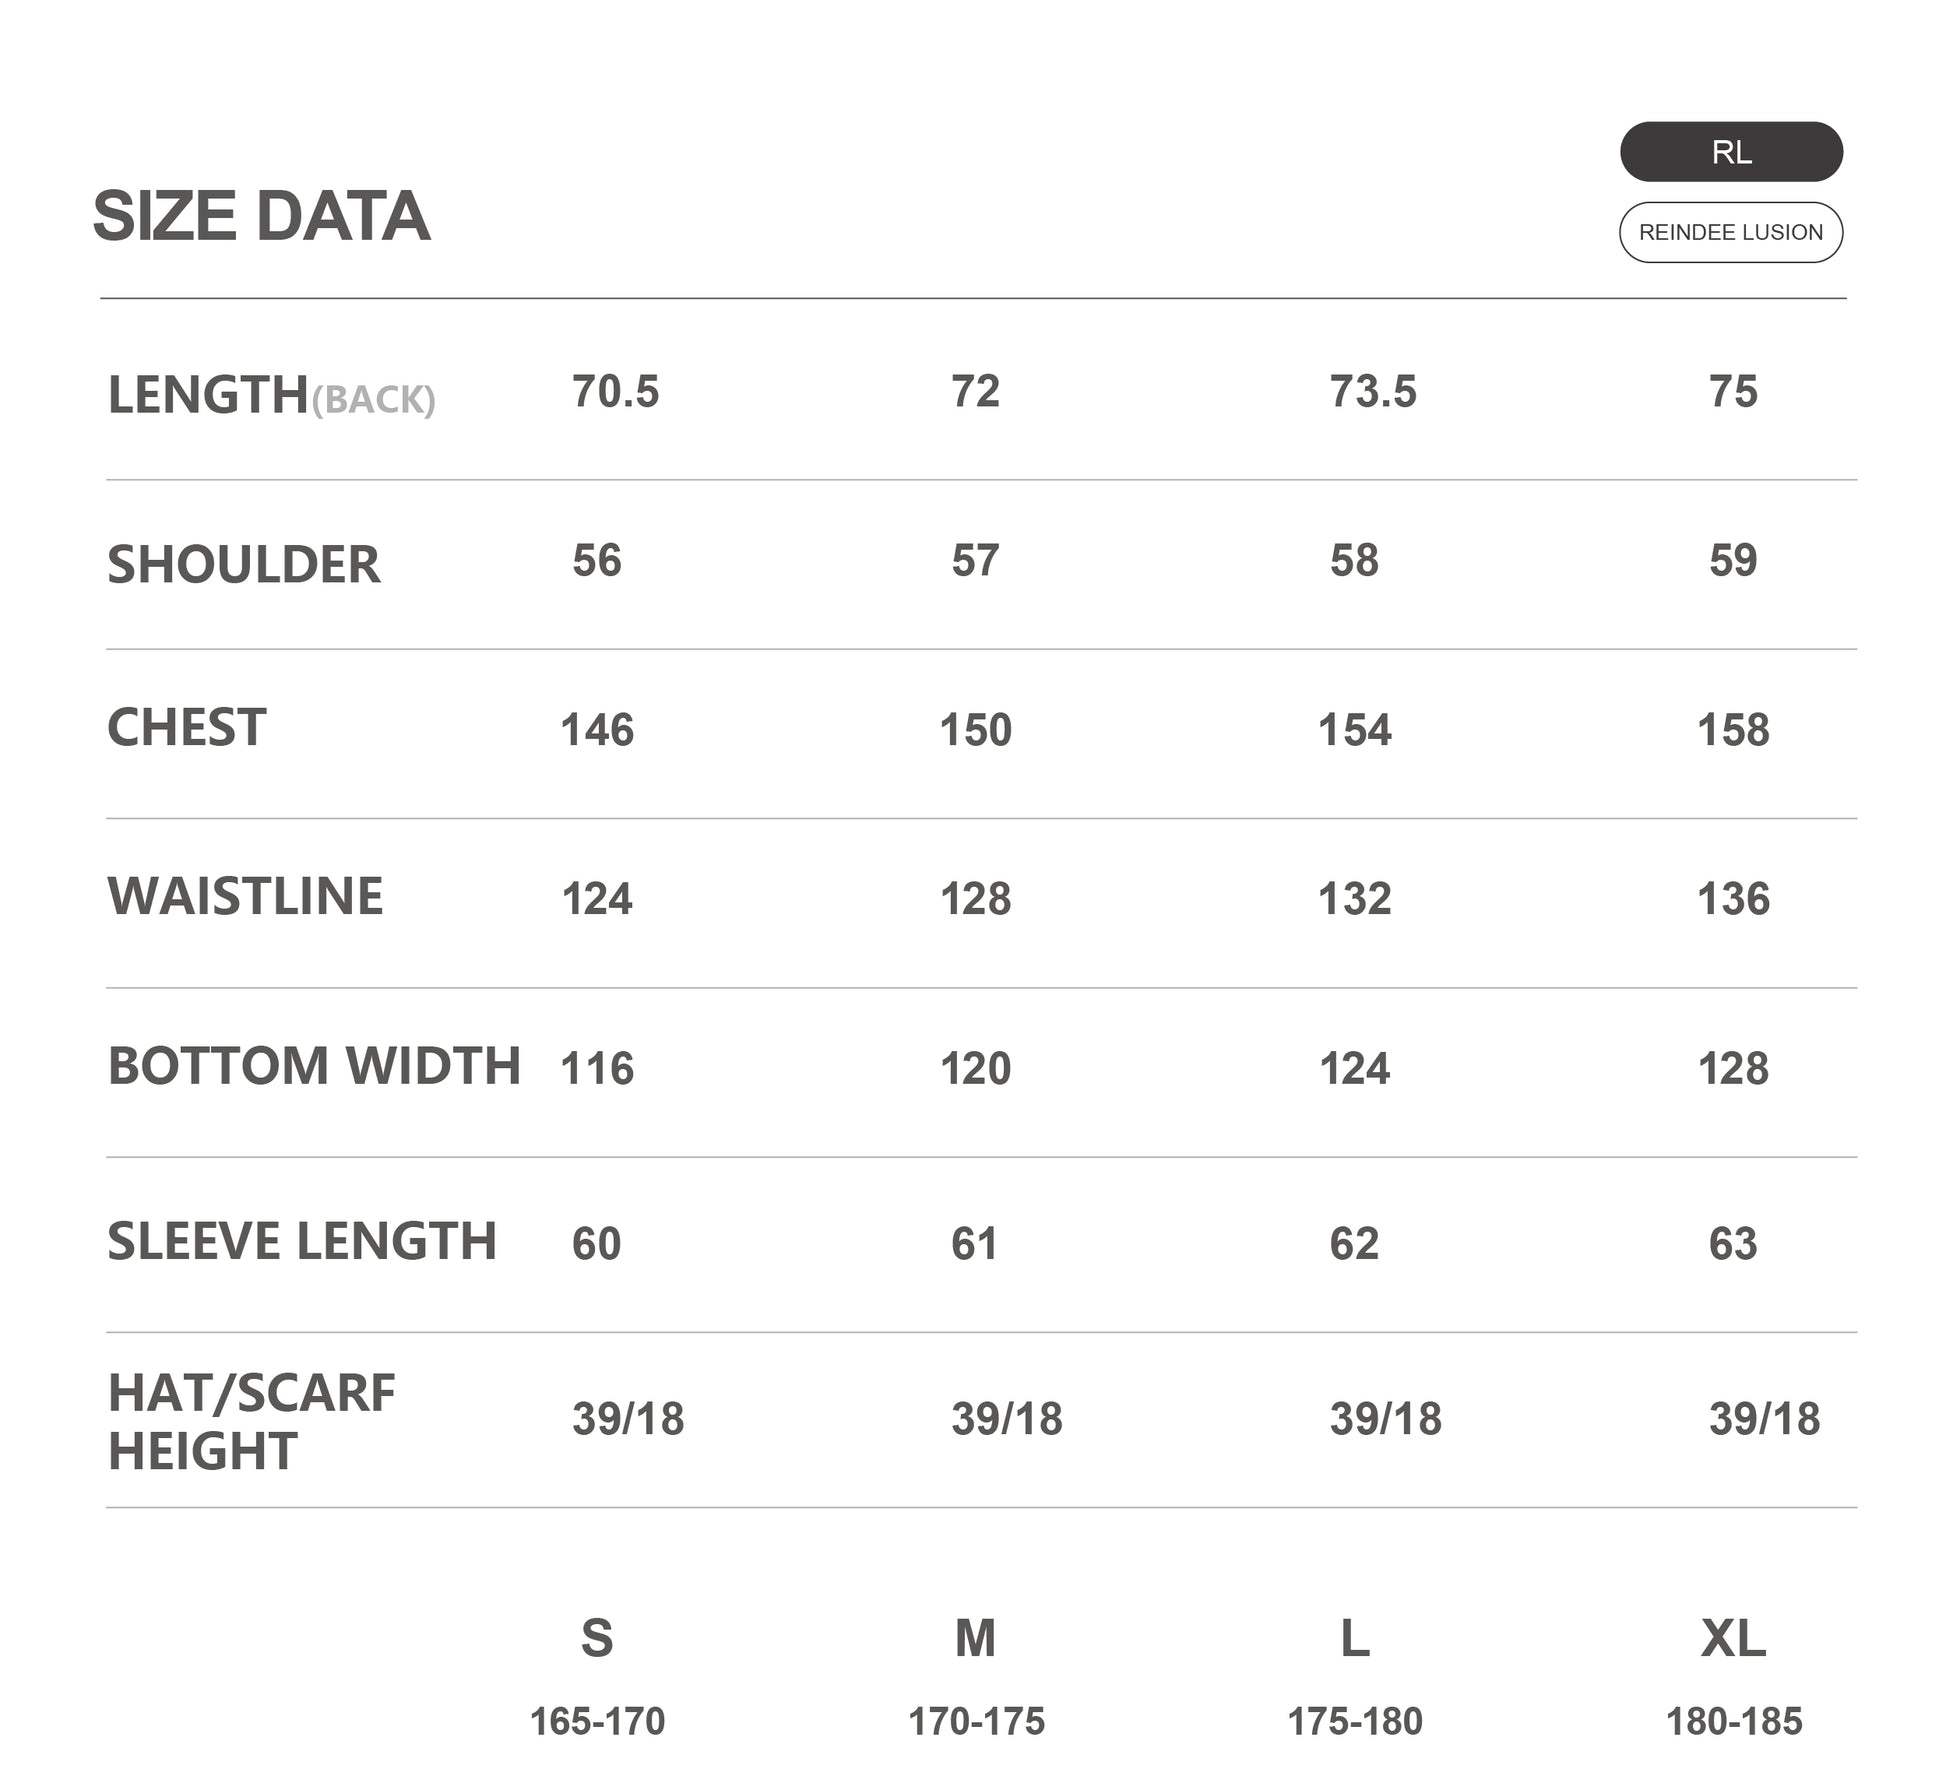
Task: Click the SLEEVE LENGTH row label
Action: pos(301,1241)
